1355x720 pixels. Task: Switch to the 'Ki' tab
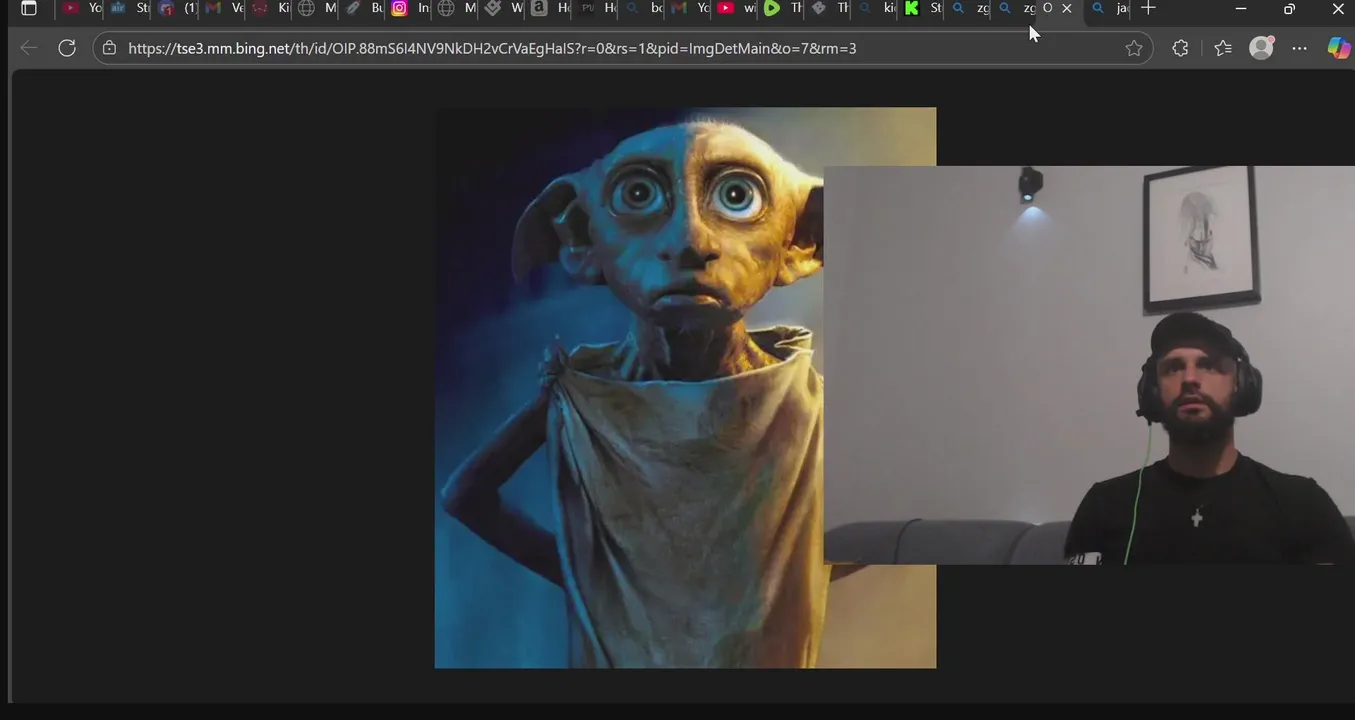tap(271, 8)
